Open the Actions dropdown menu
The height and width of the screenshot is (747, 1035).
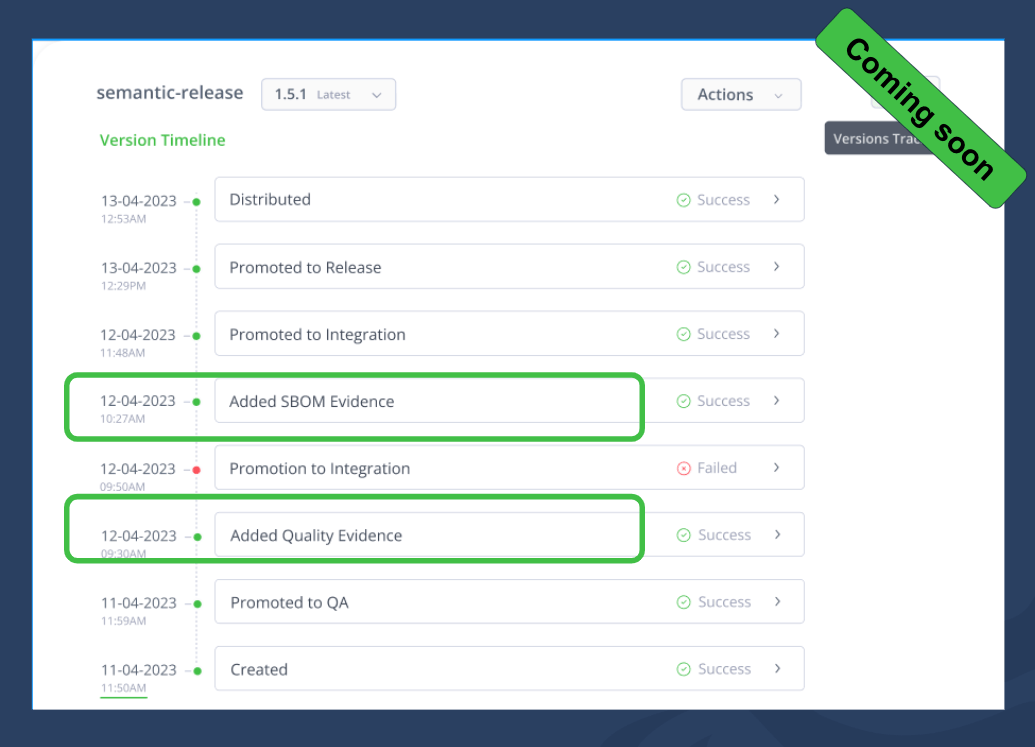pos(741,94)
